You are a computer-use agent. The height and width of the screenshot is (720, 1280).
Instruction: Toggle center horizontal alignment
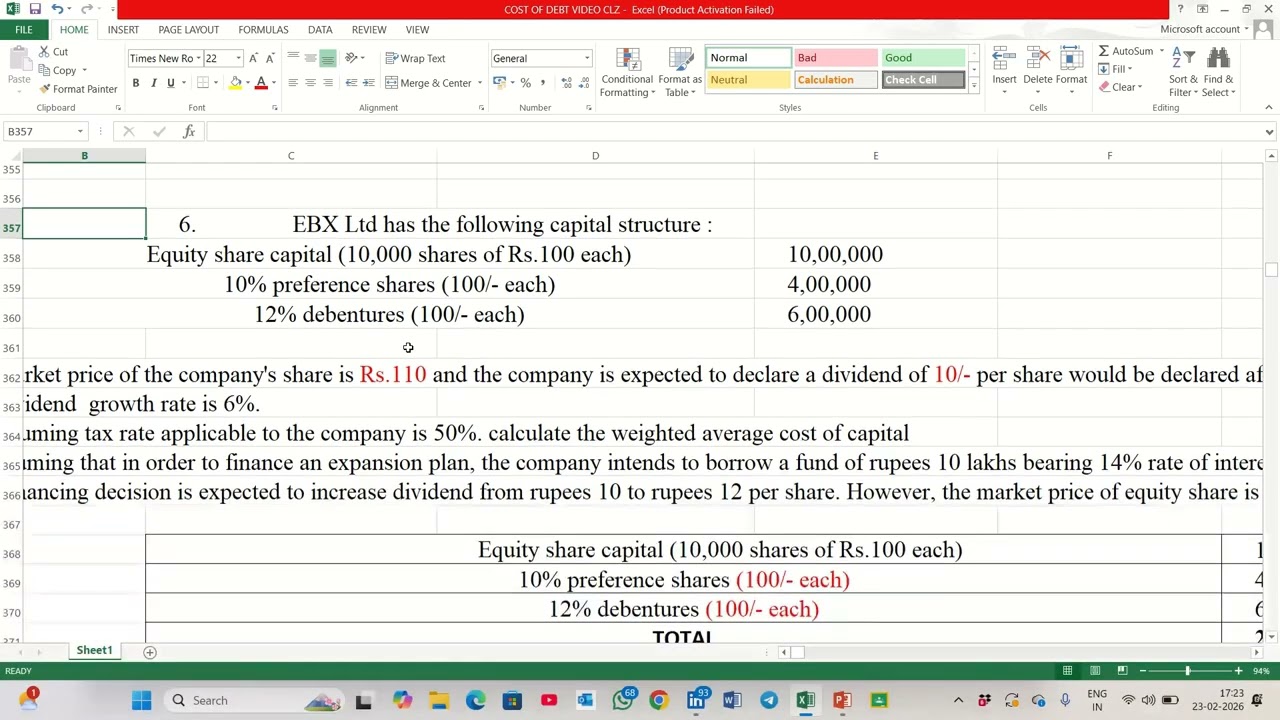(x=310, y=83)
